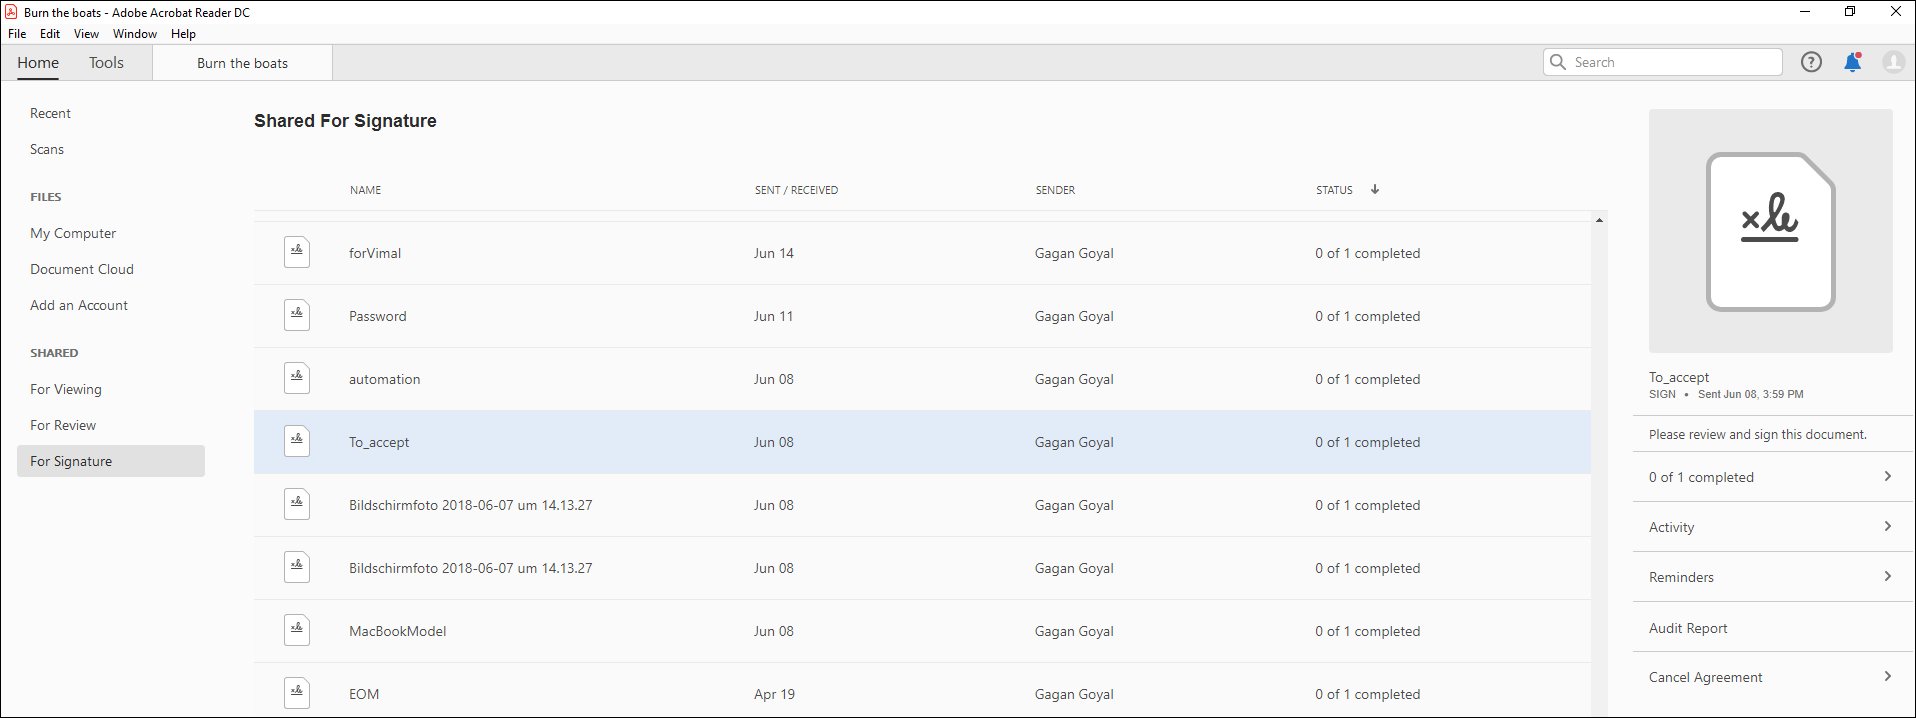This screenshot has height=718, width=1916.
Task: Expand the Cancel Agreement option
Action: pos(1774,677)
